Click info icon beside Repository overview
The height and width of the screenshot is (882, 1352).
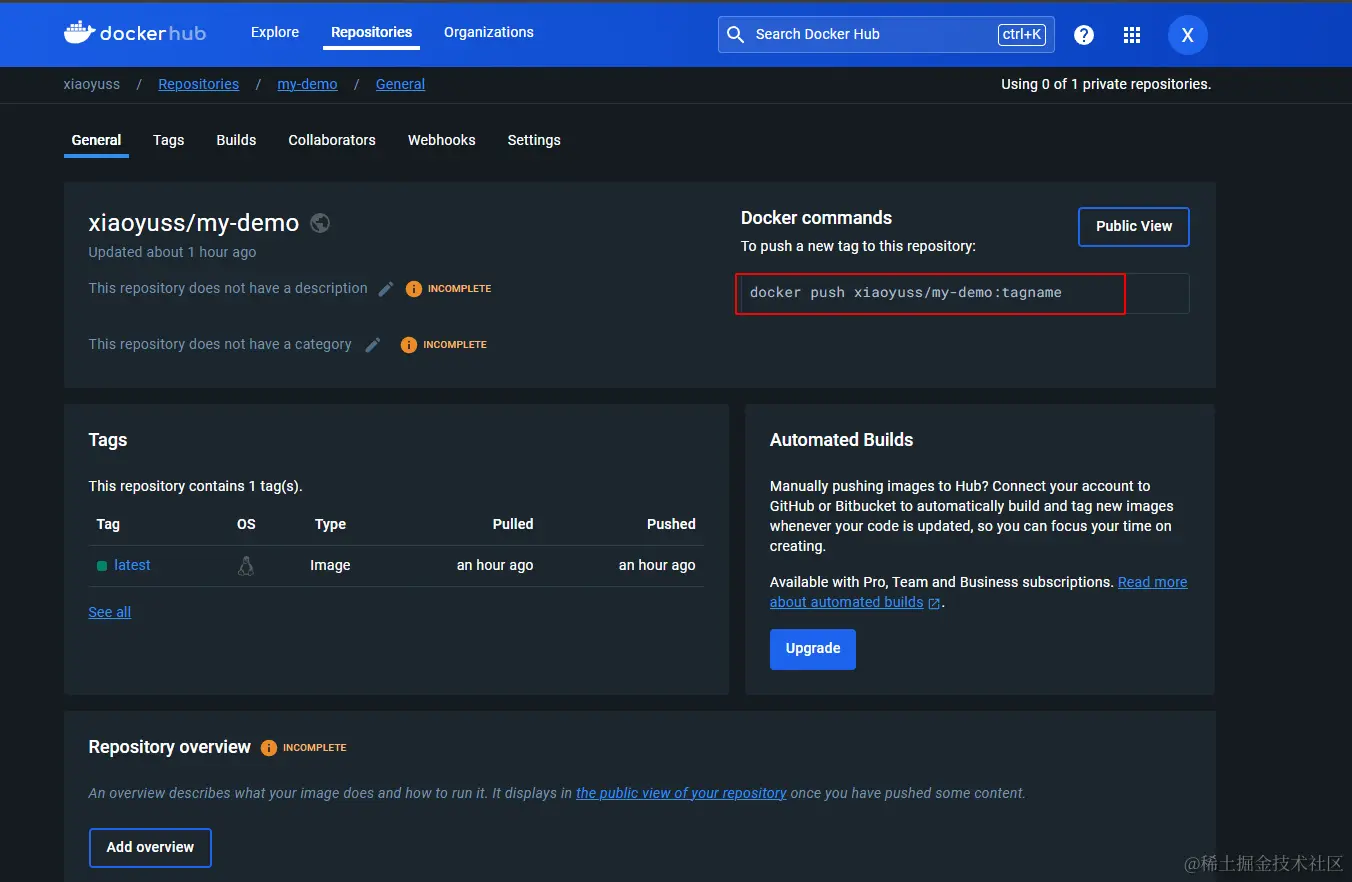[x=269, y=748]
